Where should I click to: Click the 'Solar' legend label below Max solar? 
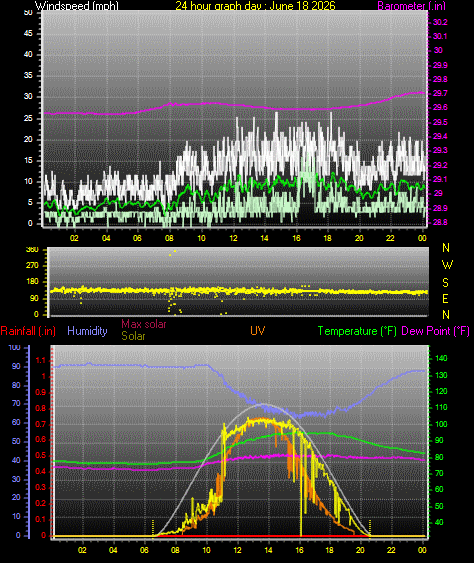[x=133, y=336]
